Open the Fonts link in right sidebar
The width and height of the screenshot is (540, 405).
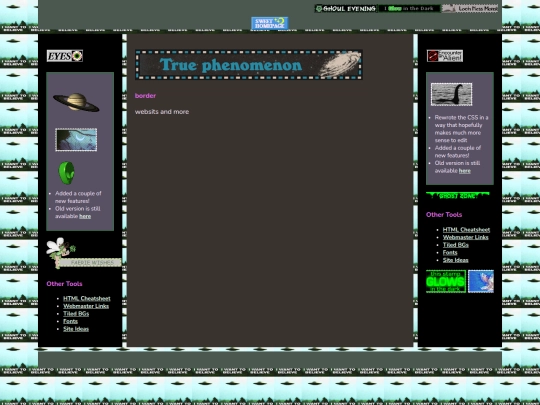(x=450, y=252)
